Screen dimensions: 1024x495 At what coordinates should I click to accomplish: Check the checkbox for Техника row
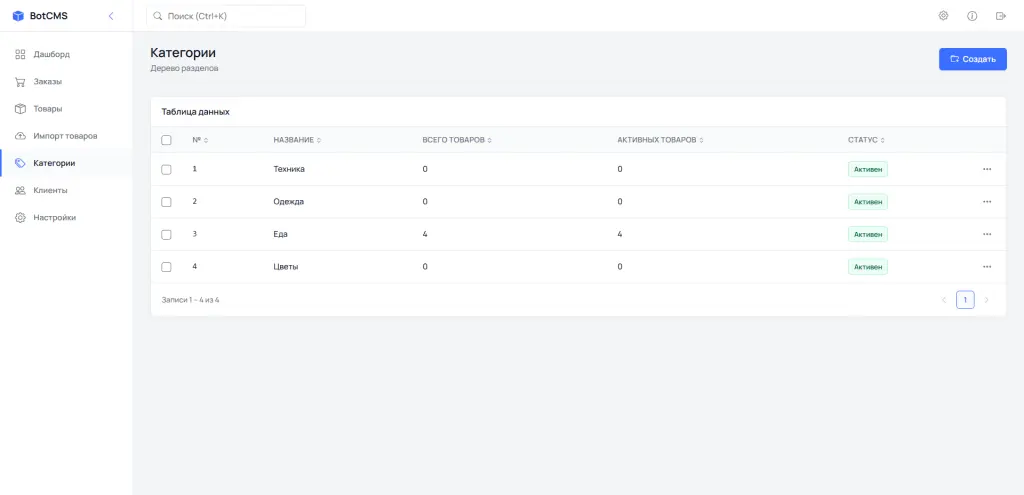point(166,169)
